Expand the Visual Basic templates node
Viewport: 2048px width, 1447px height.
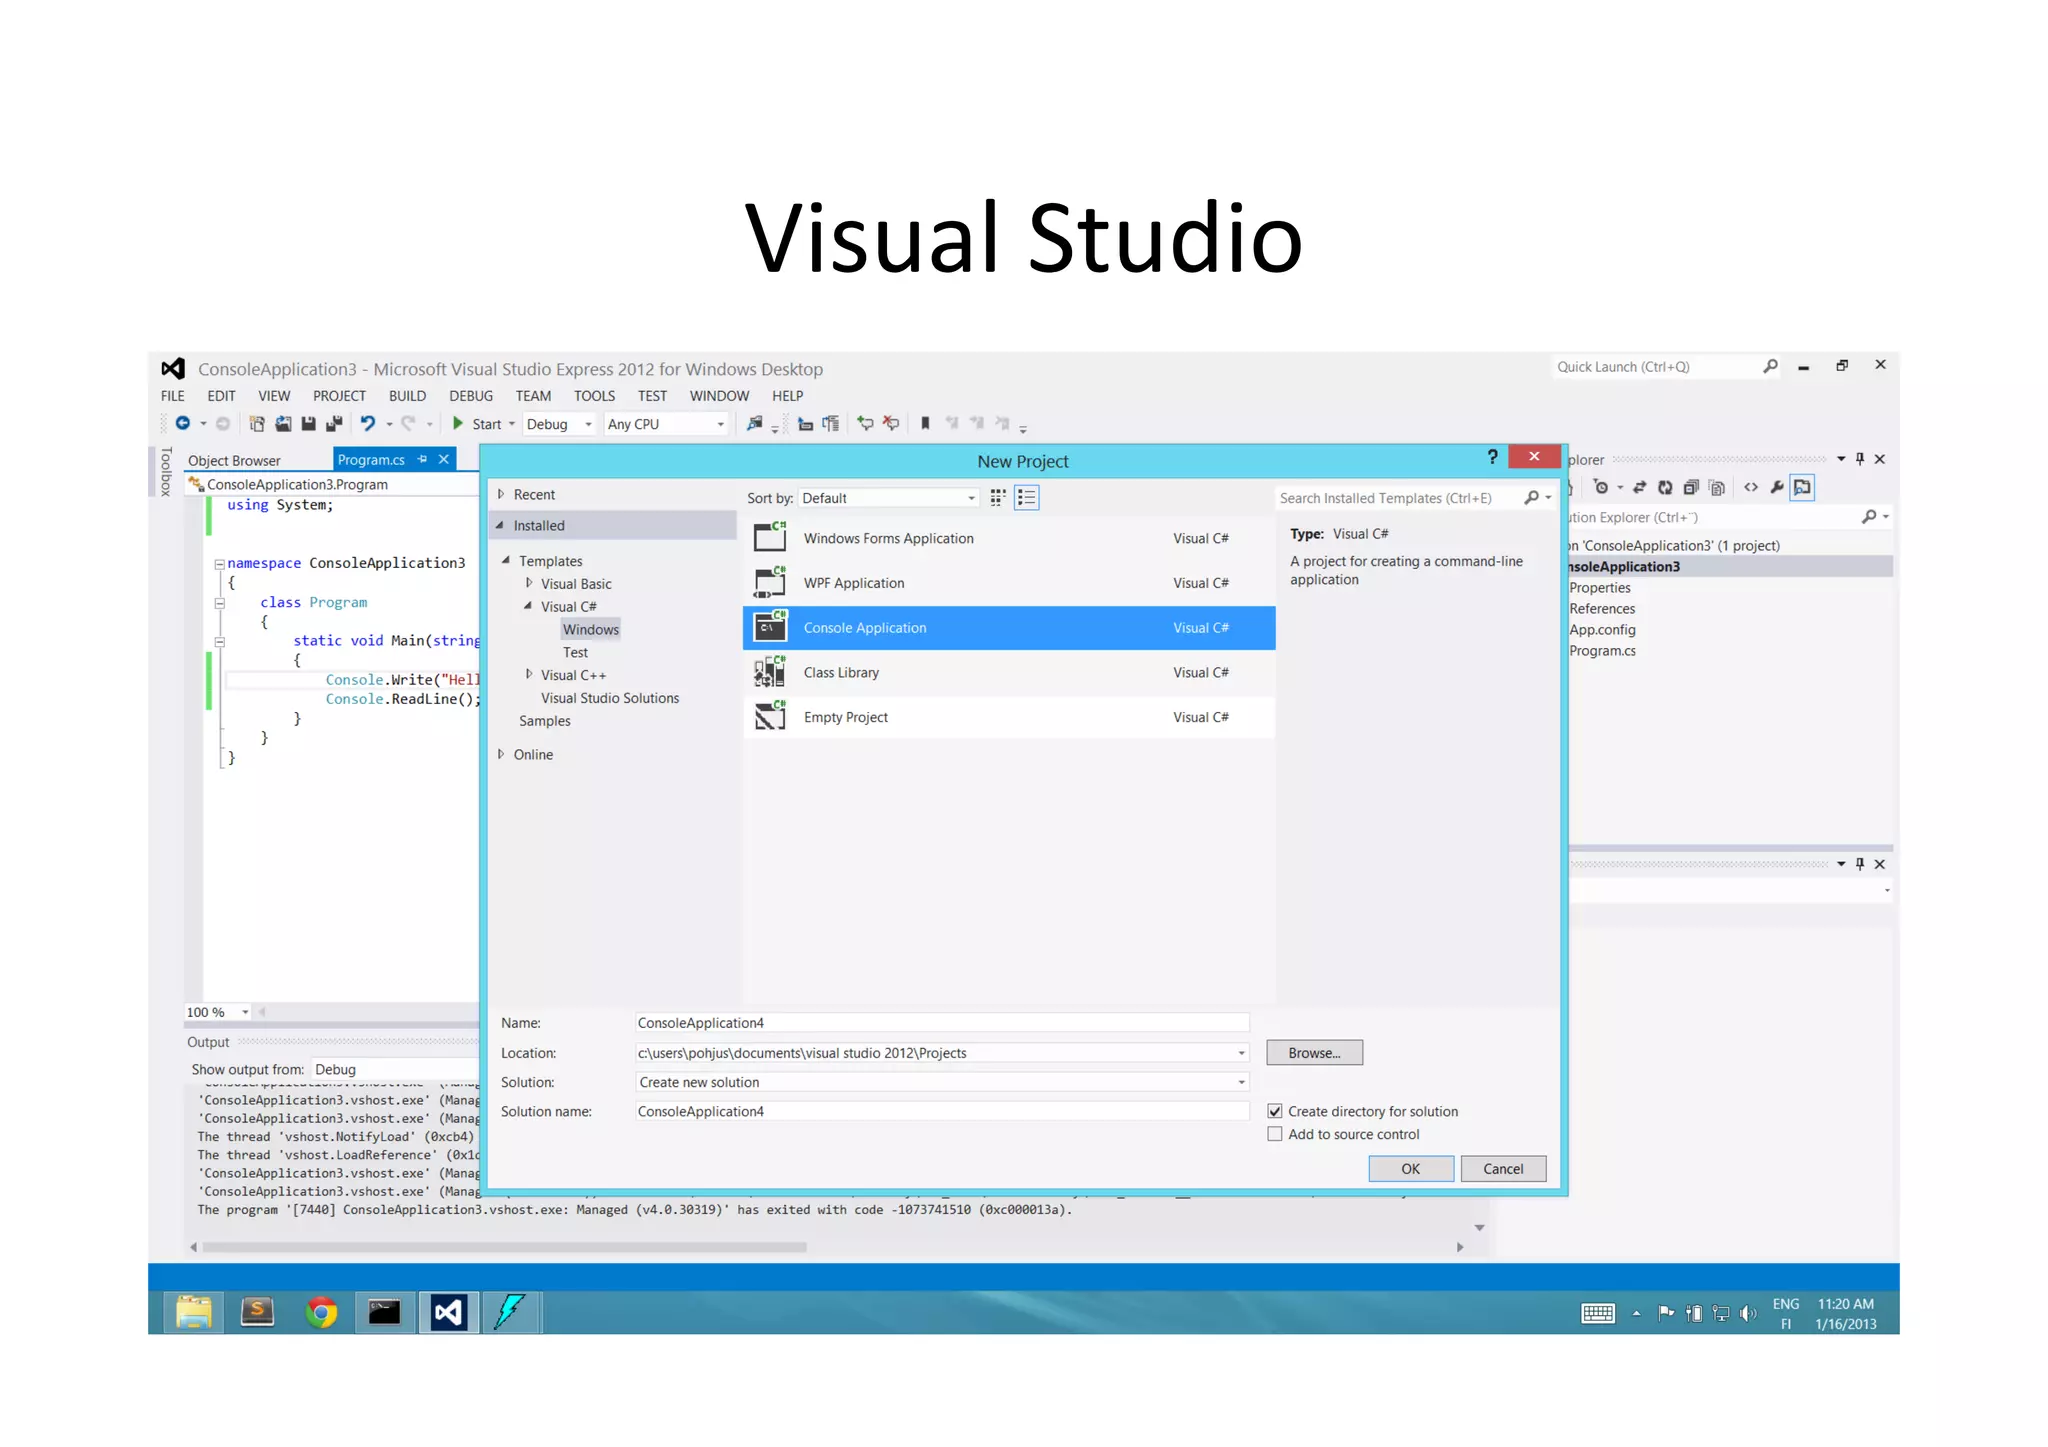[529, 583]
